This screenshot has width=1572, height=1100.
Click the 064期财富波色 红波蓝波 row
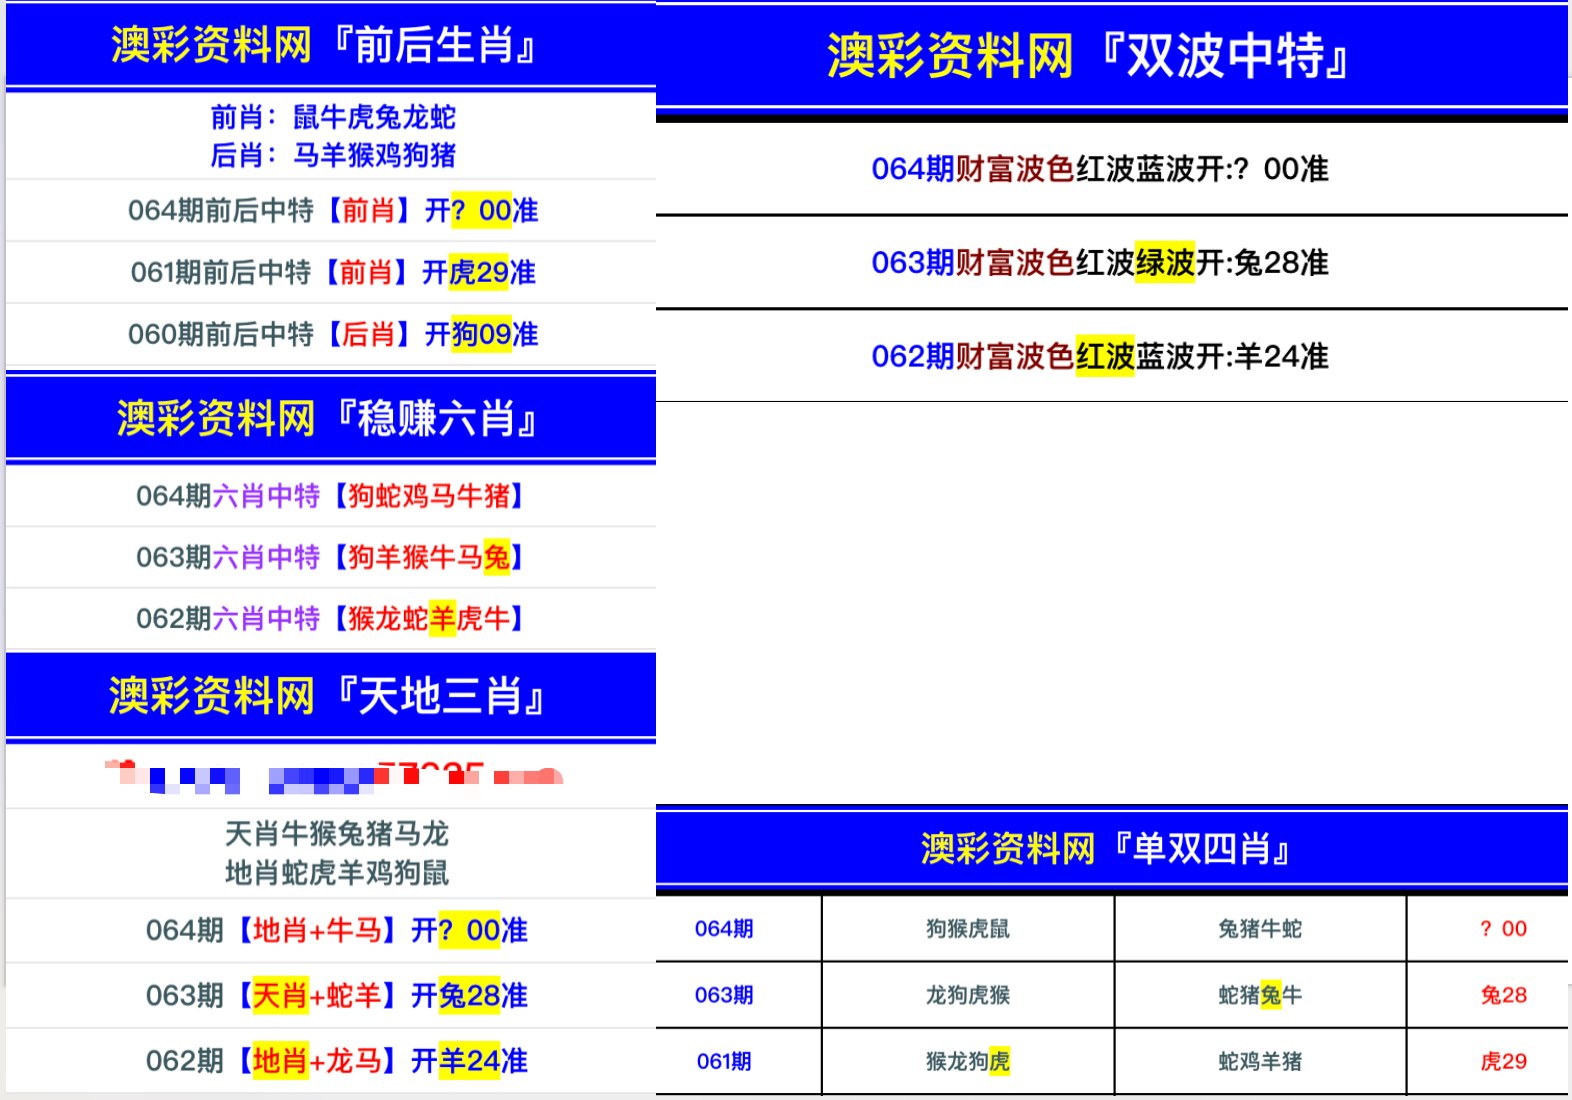tap(1100, 169)
